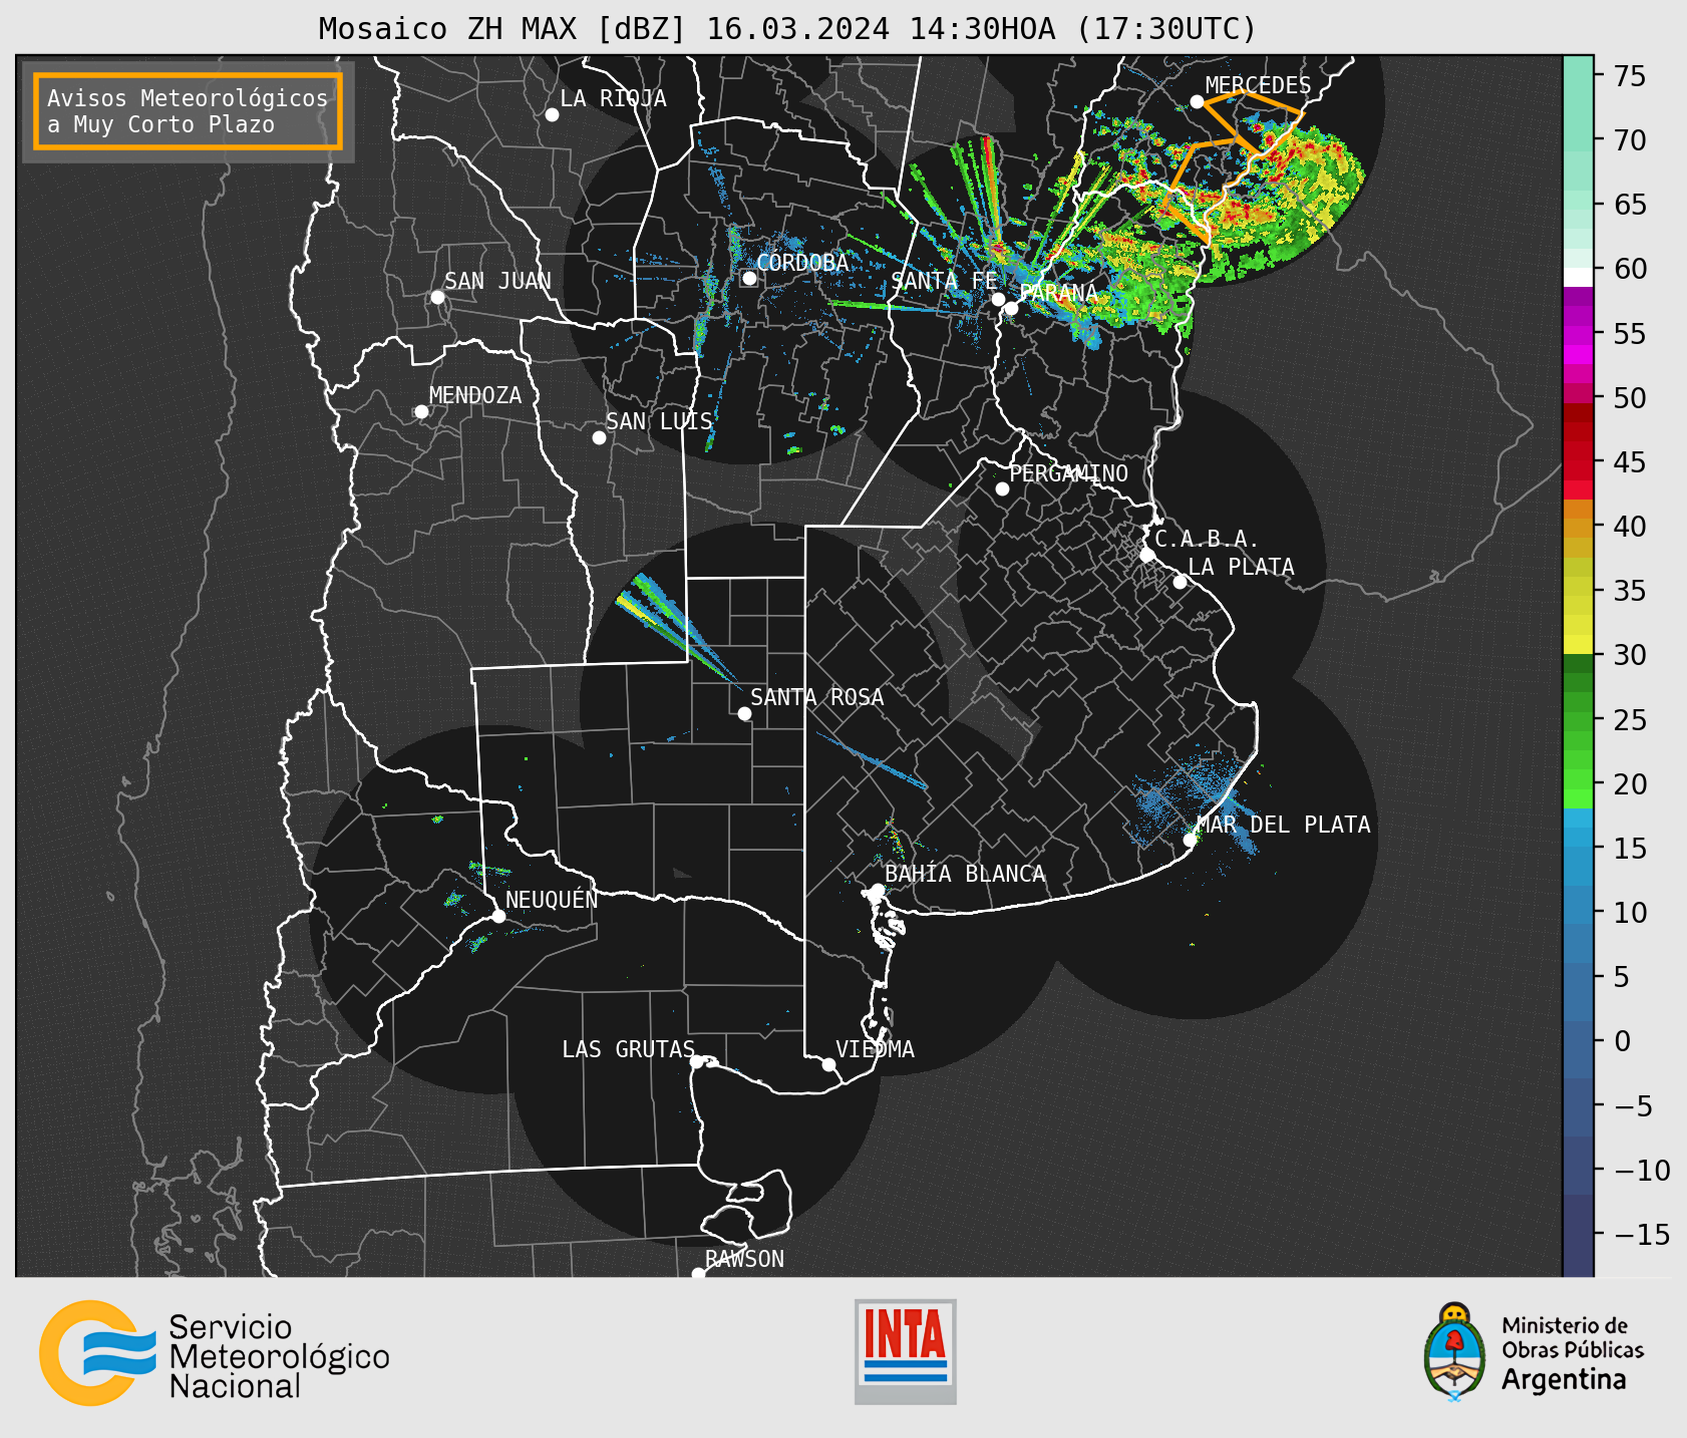
Task: Click the VIEDMA label text
Action: 876,1050
